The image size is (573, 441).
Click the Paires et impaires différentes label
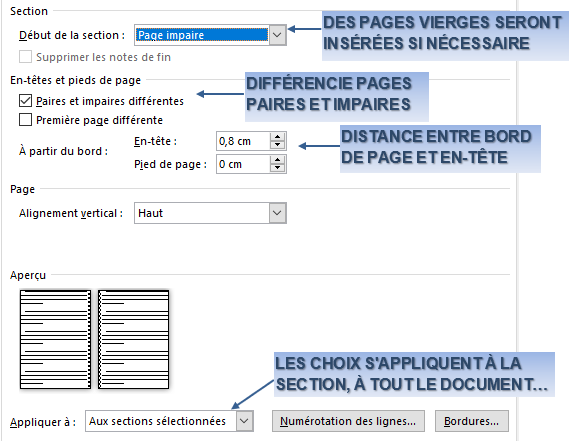[110, 101]
